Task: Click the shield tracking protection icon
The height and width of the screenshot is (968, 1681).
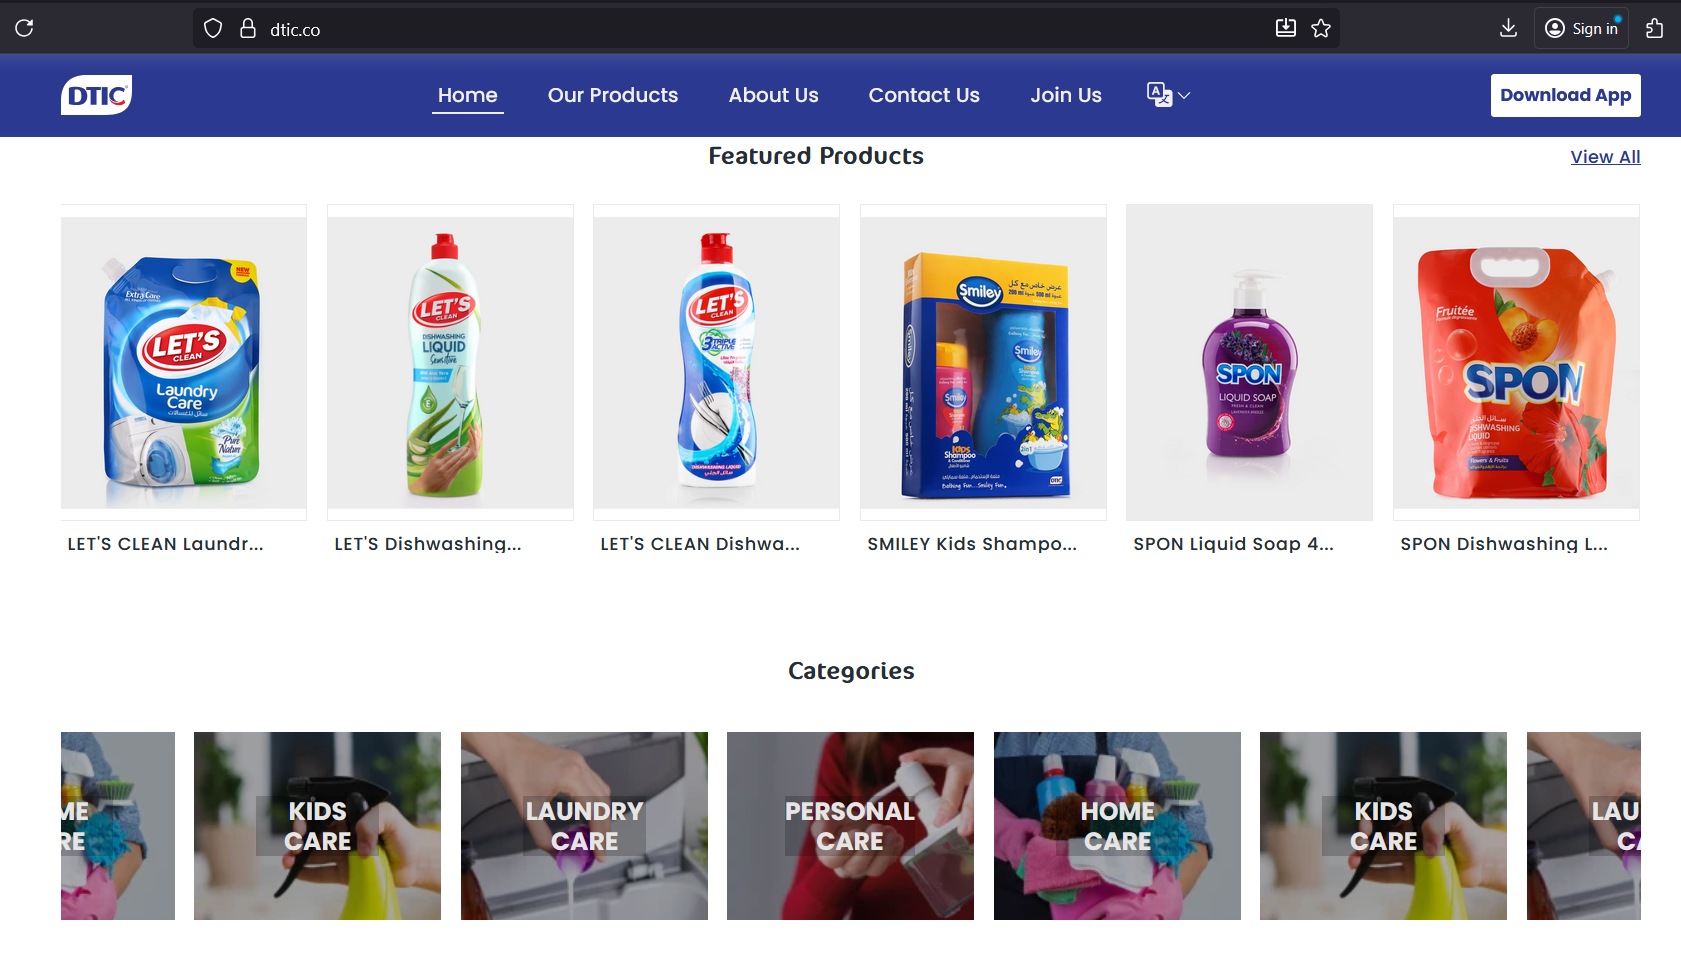Action: click(213, 29)
